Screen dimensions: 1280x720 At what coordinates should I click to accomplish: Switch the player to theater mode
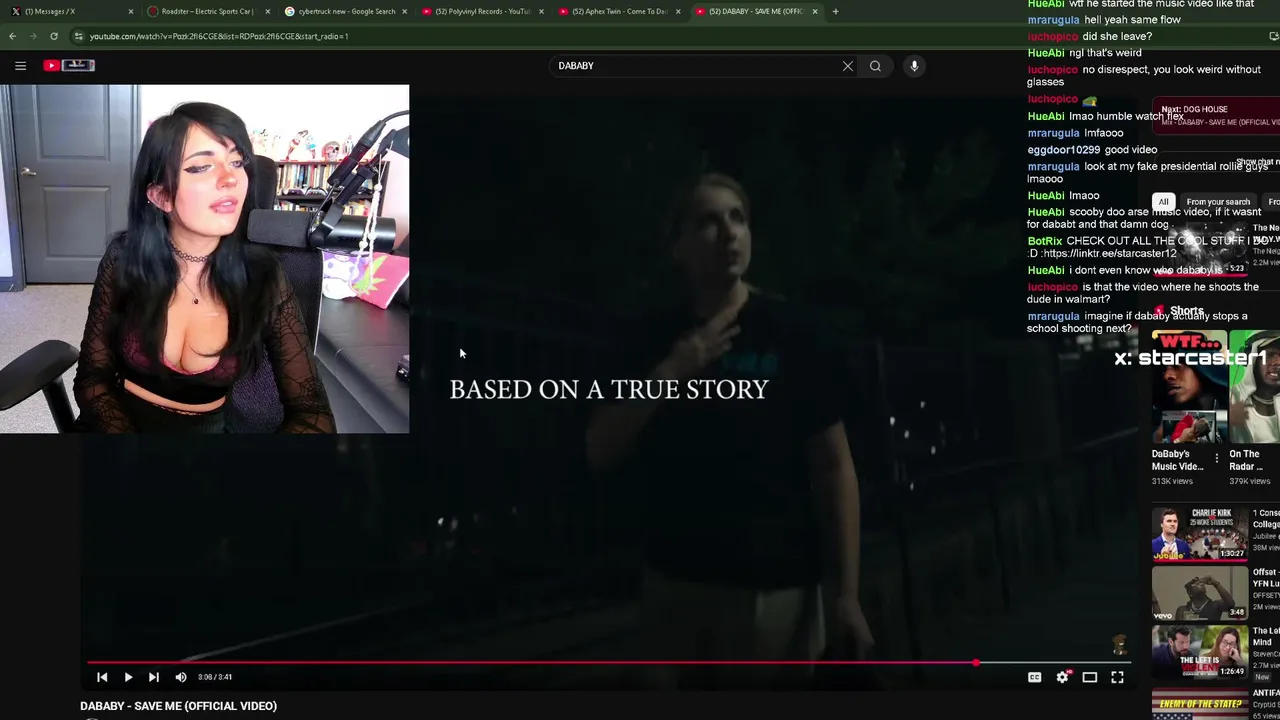coord(1090,677)
